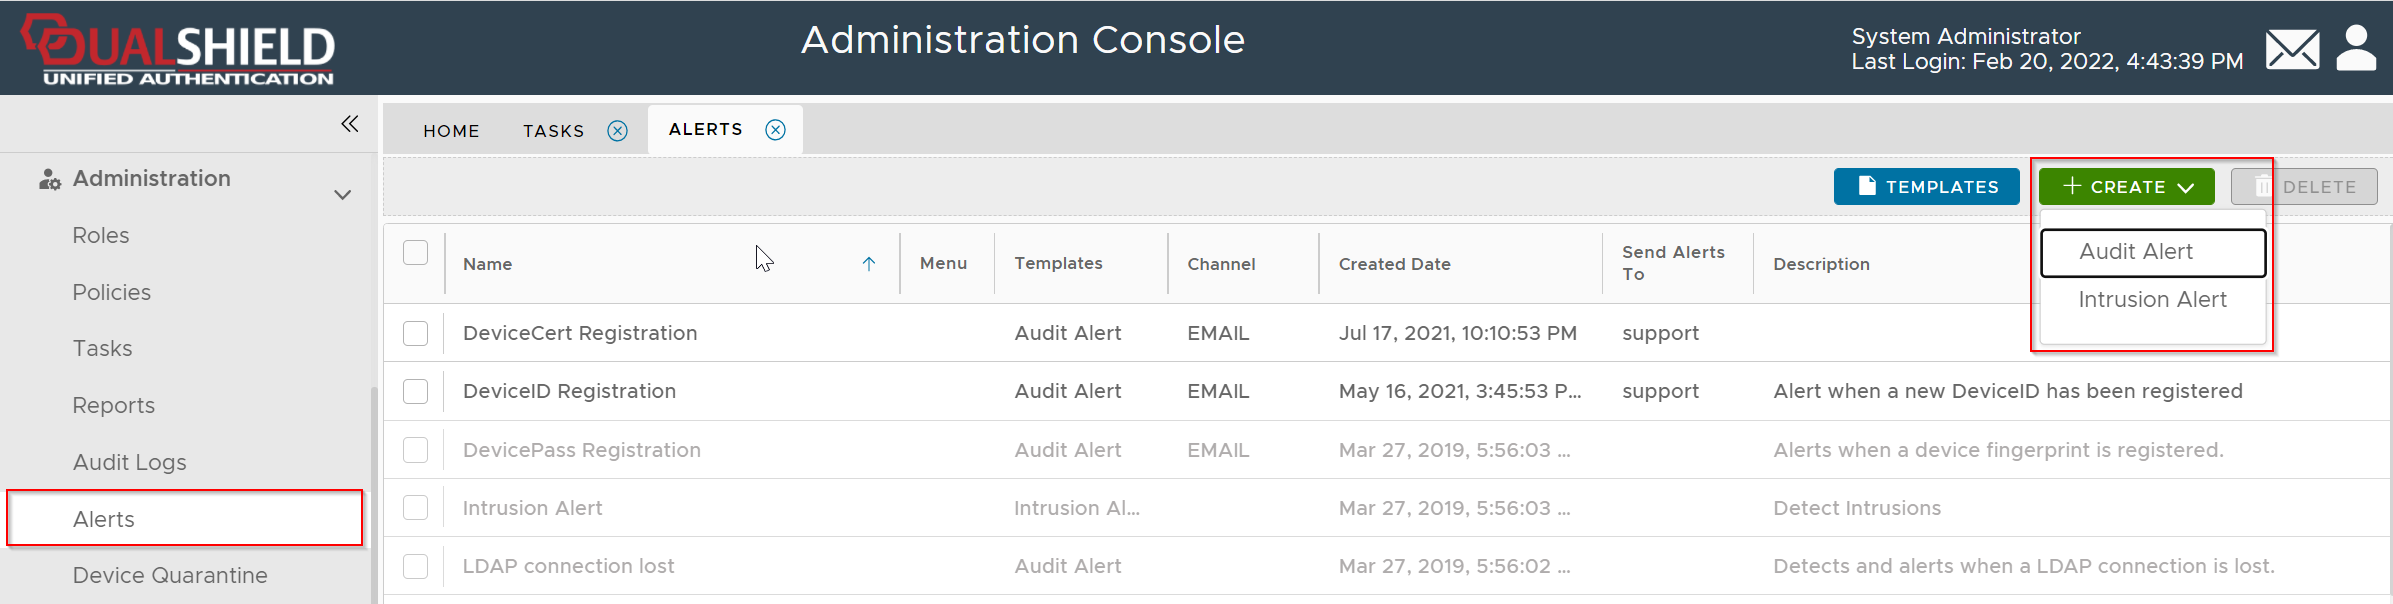Click the Templates button

1926,187
